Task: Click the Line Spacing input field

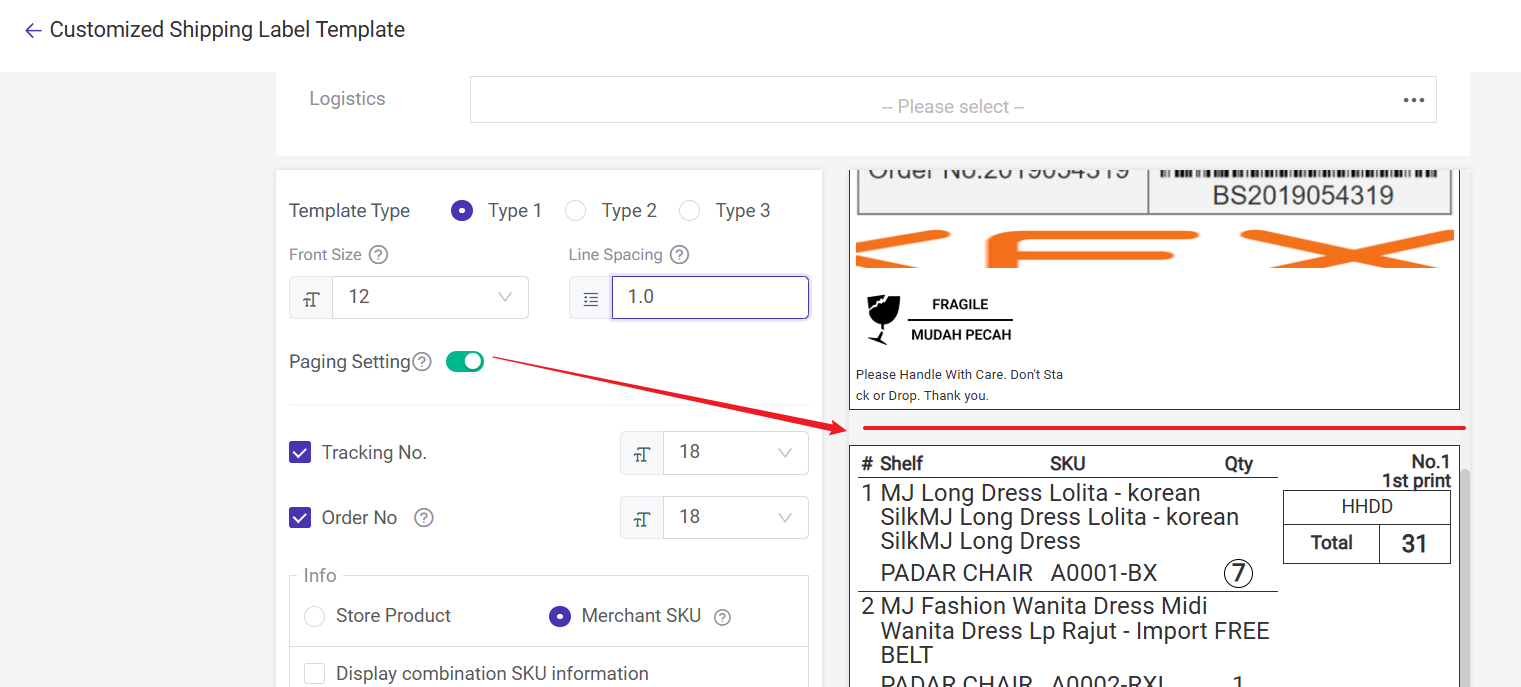Action: click(x=709, y=298)
